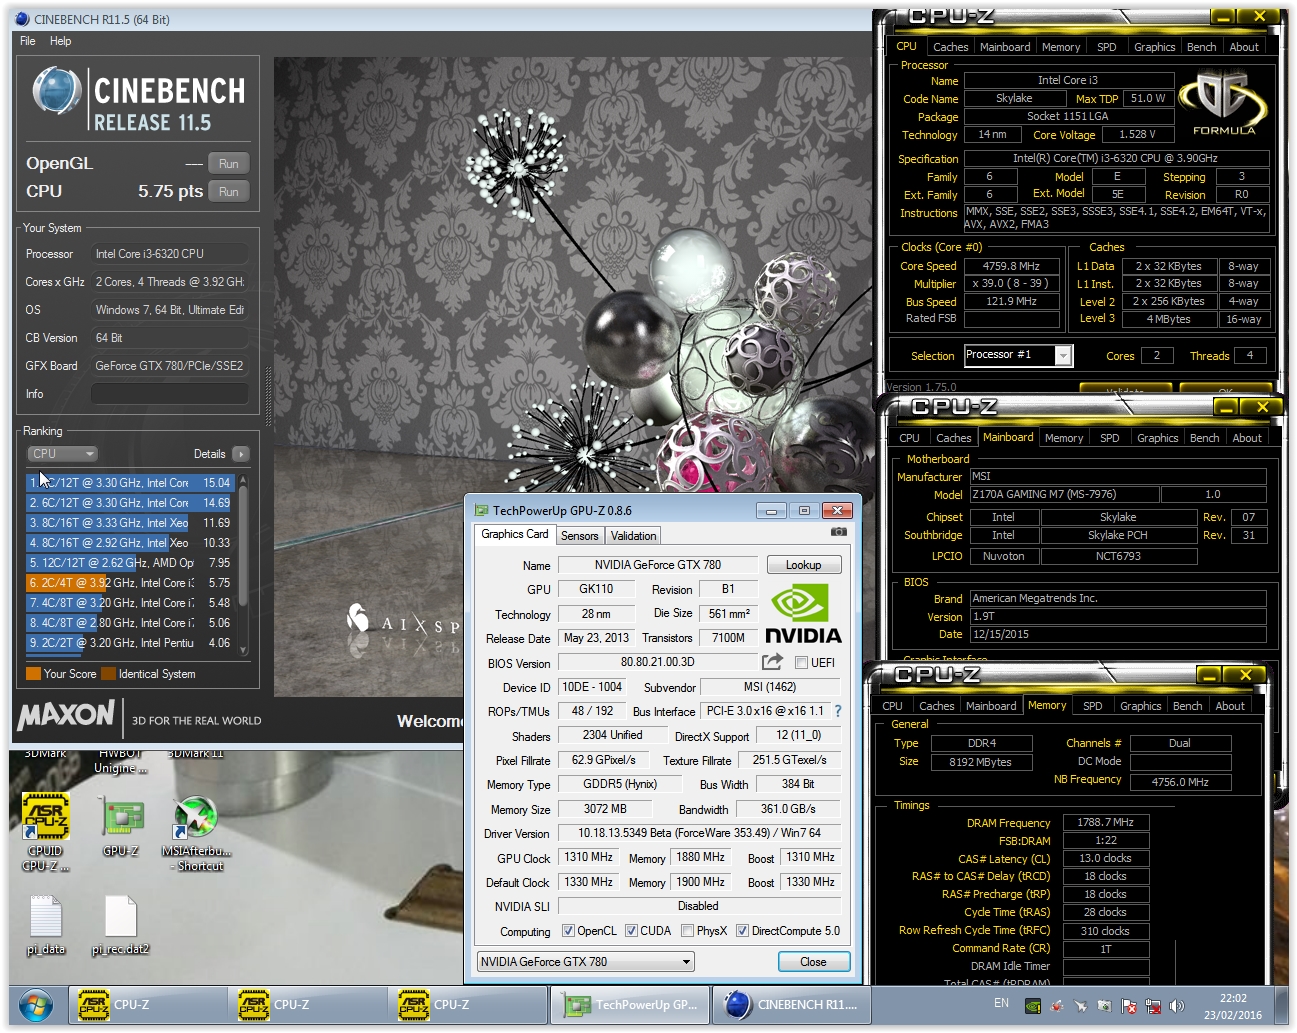
Task: Open the GPU-Z desktop icon
Action: [x=121, y=827]
